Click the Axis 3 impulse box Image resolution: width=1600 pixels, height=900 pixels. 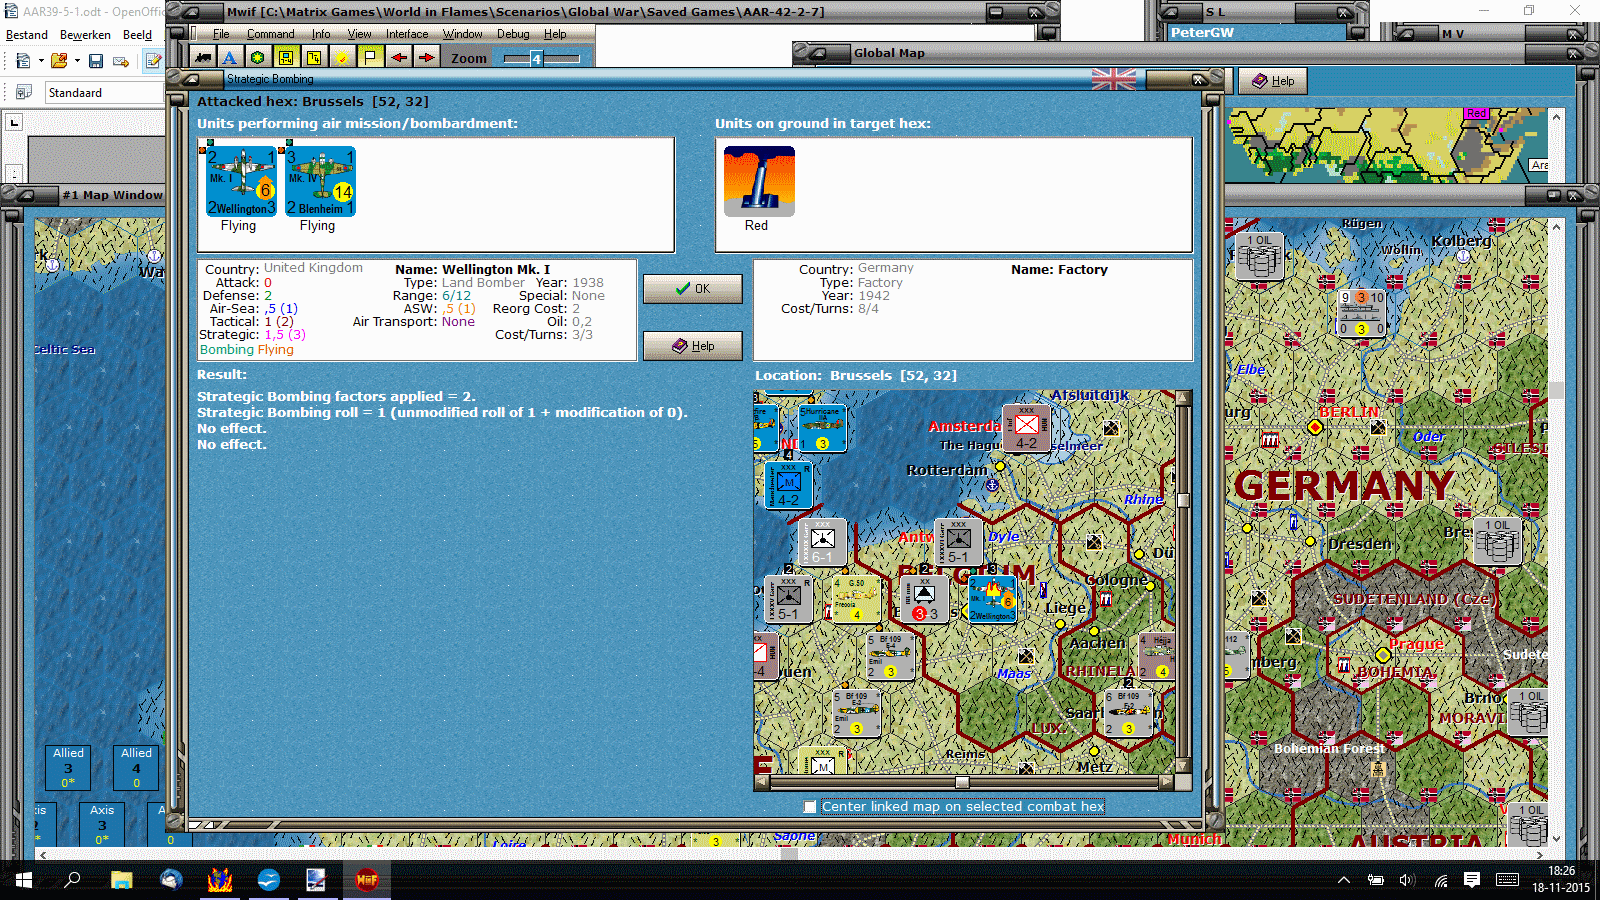pos(102,825)
